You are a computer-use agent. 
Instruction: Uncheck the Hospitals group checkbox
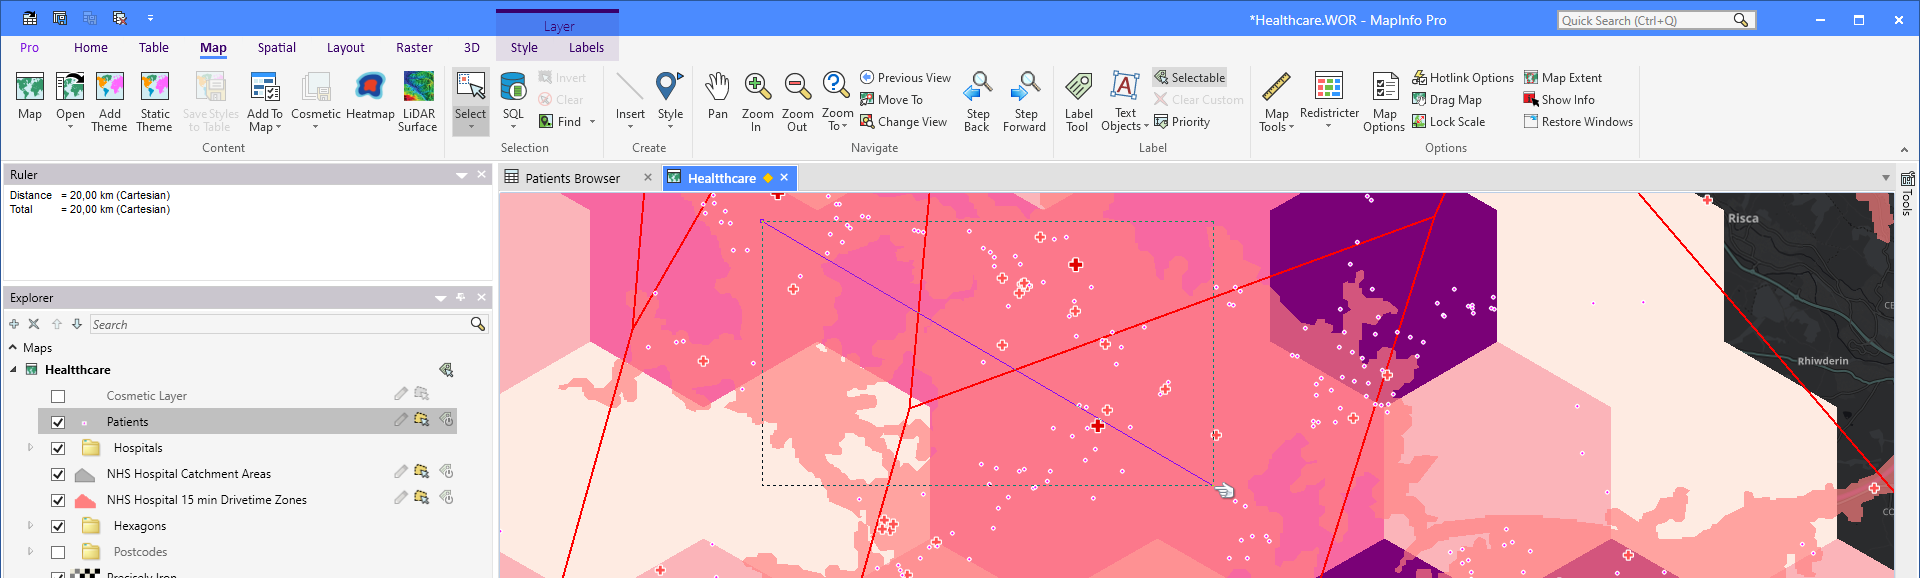pos(58,448)
